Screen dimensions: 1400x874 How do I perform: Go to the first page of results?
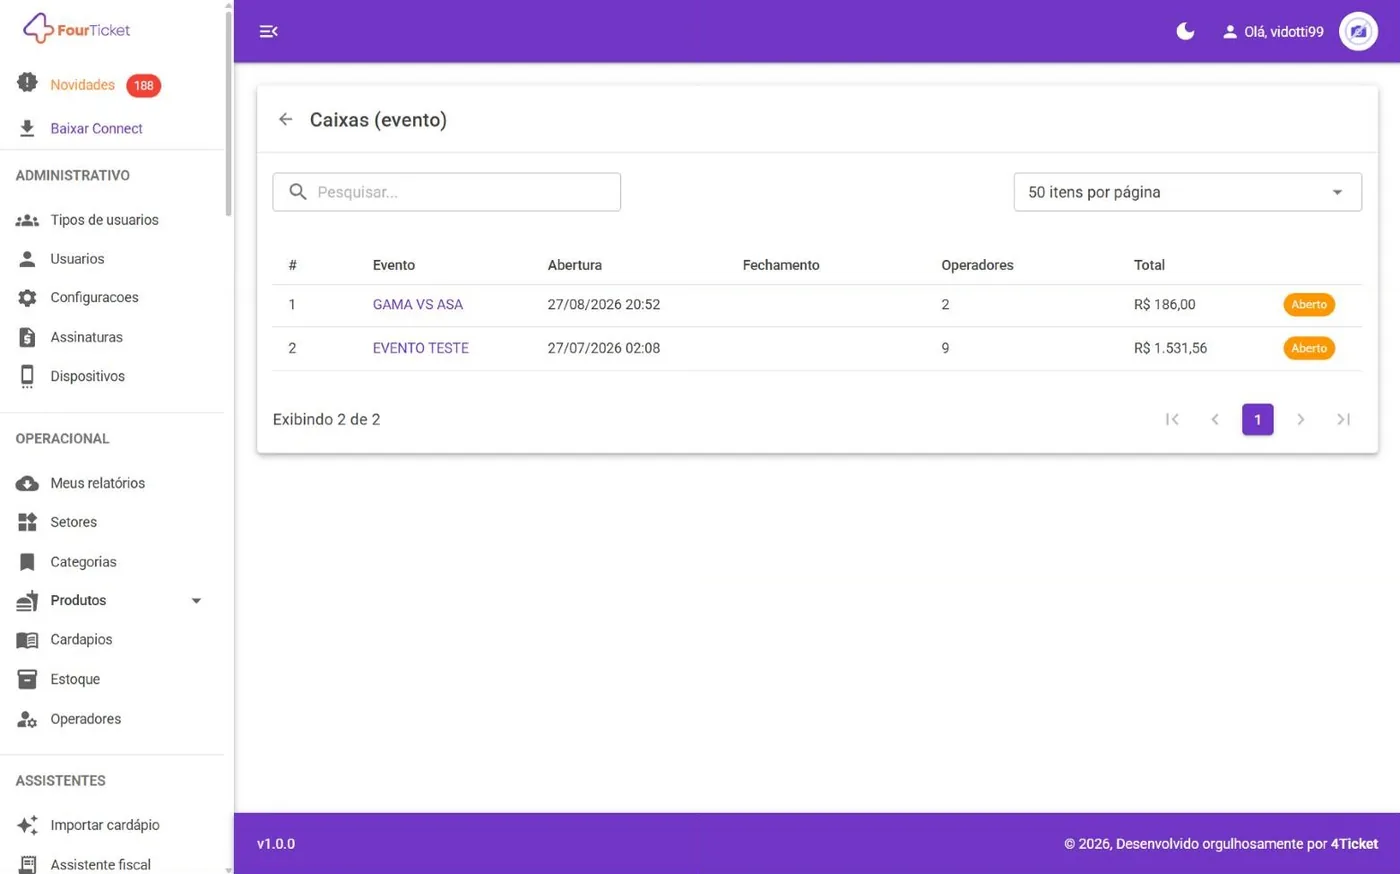pos(1172,419)
